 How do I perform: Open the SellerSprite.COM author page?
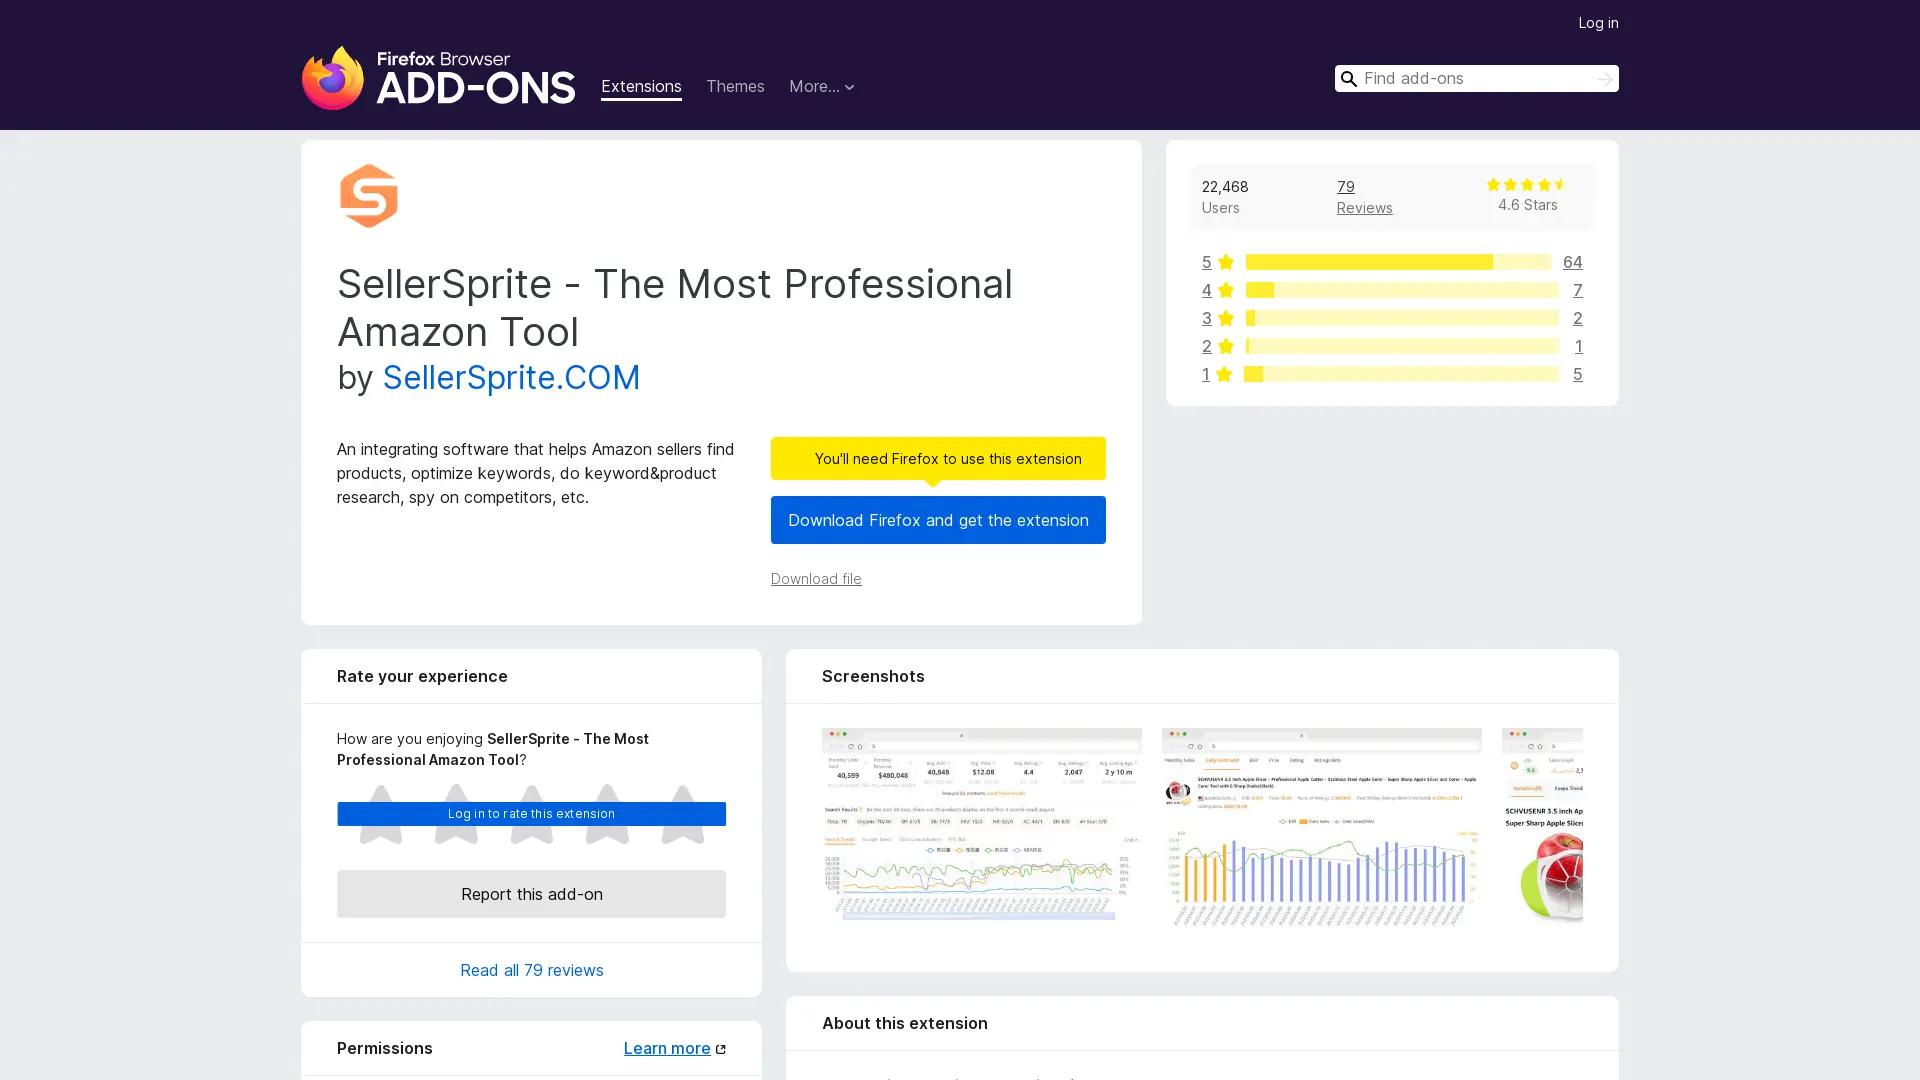(x=511, y=377)
